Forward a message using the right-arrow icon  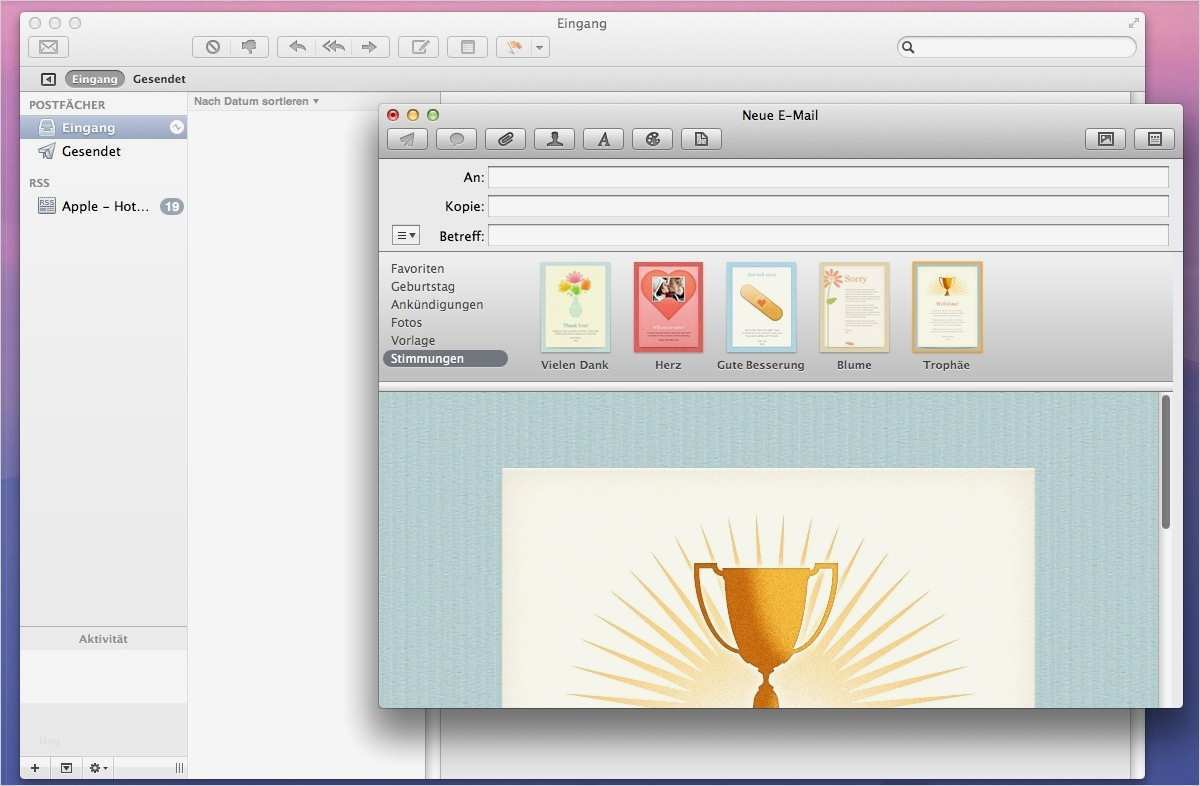(x=369, y=46)
